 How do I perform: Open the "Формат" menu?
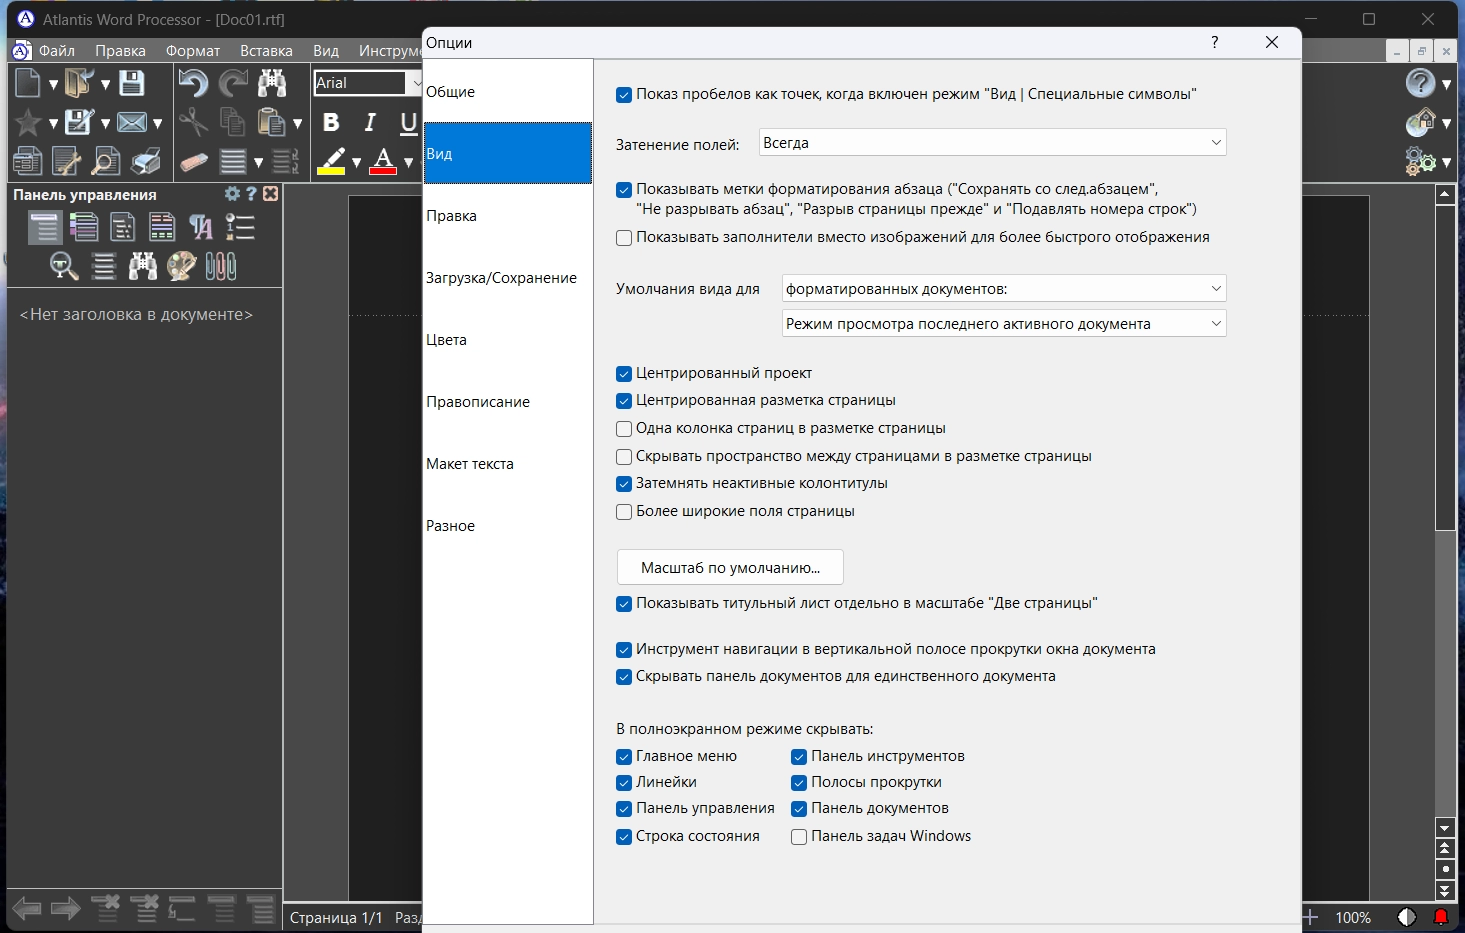[193, 50]
